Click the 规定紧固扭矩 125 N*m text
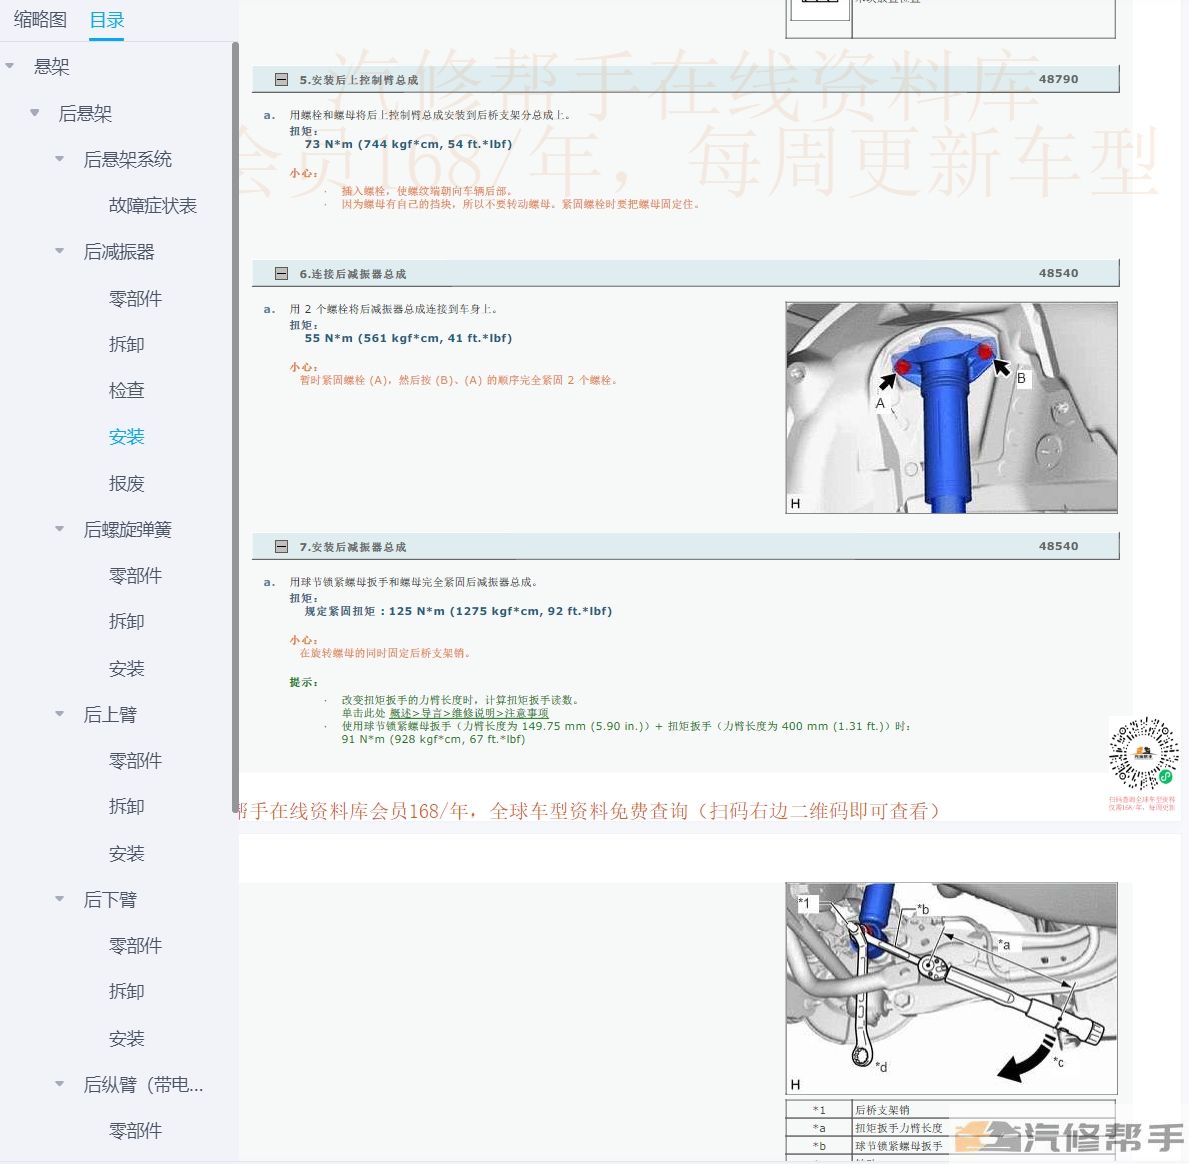This screenshot has width=1189, height=1164. (458, 611)
